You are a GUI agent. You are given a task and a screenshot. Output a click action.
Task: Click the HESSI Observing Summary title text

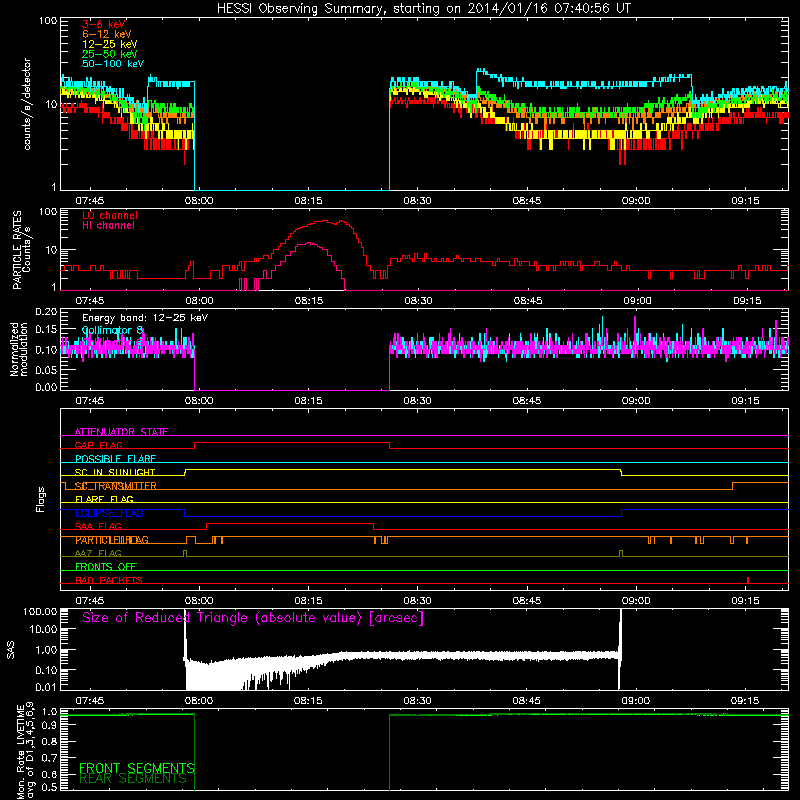coord(423,9)
